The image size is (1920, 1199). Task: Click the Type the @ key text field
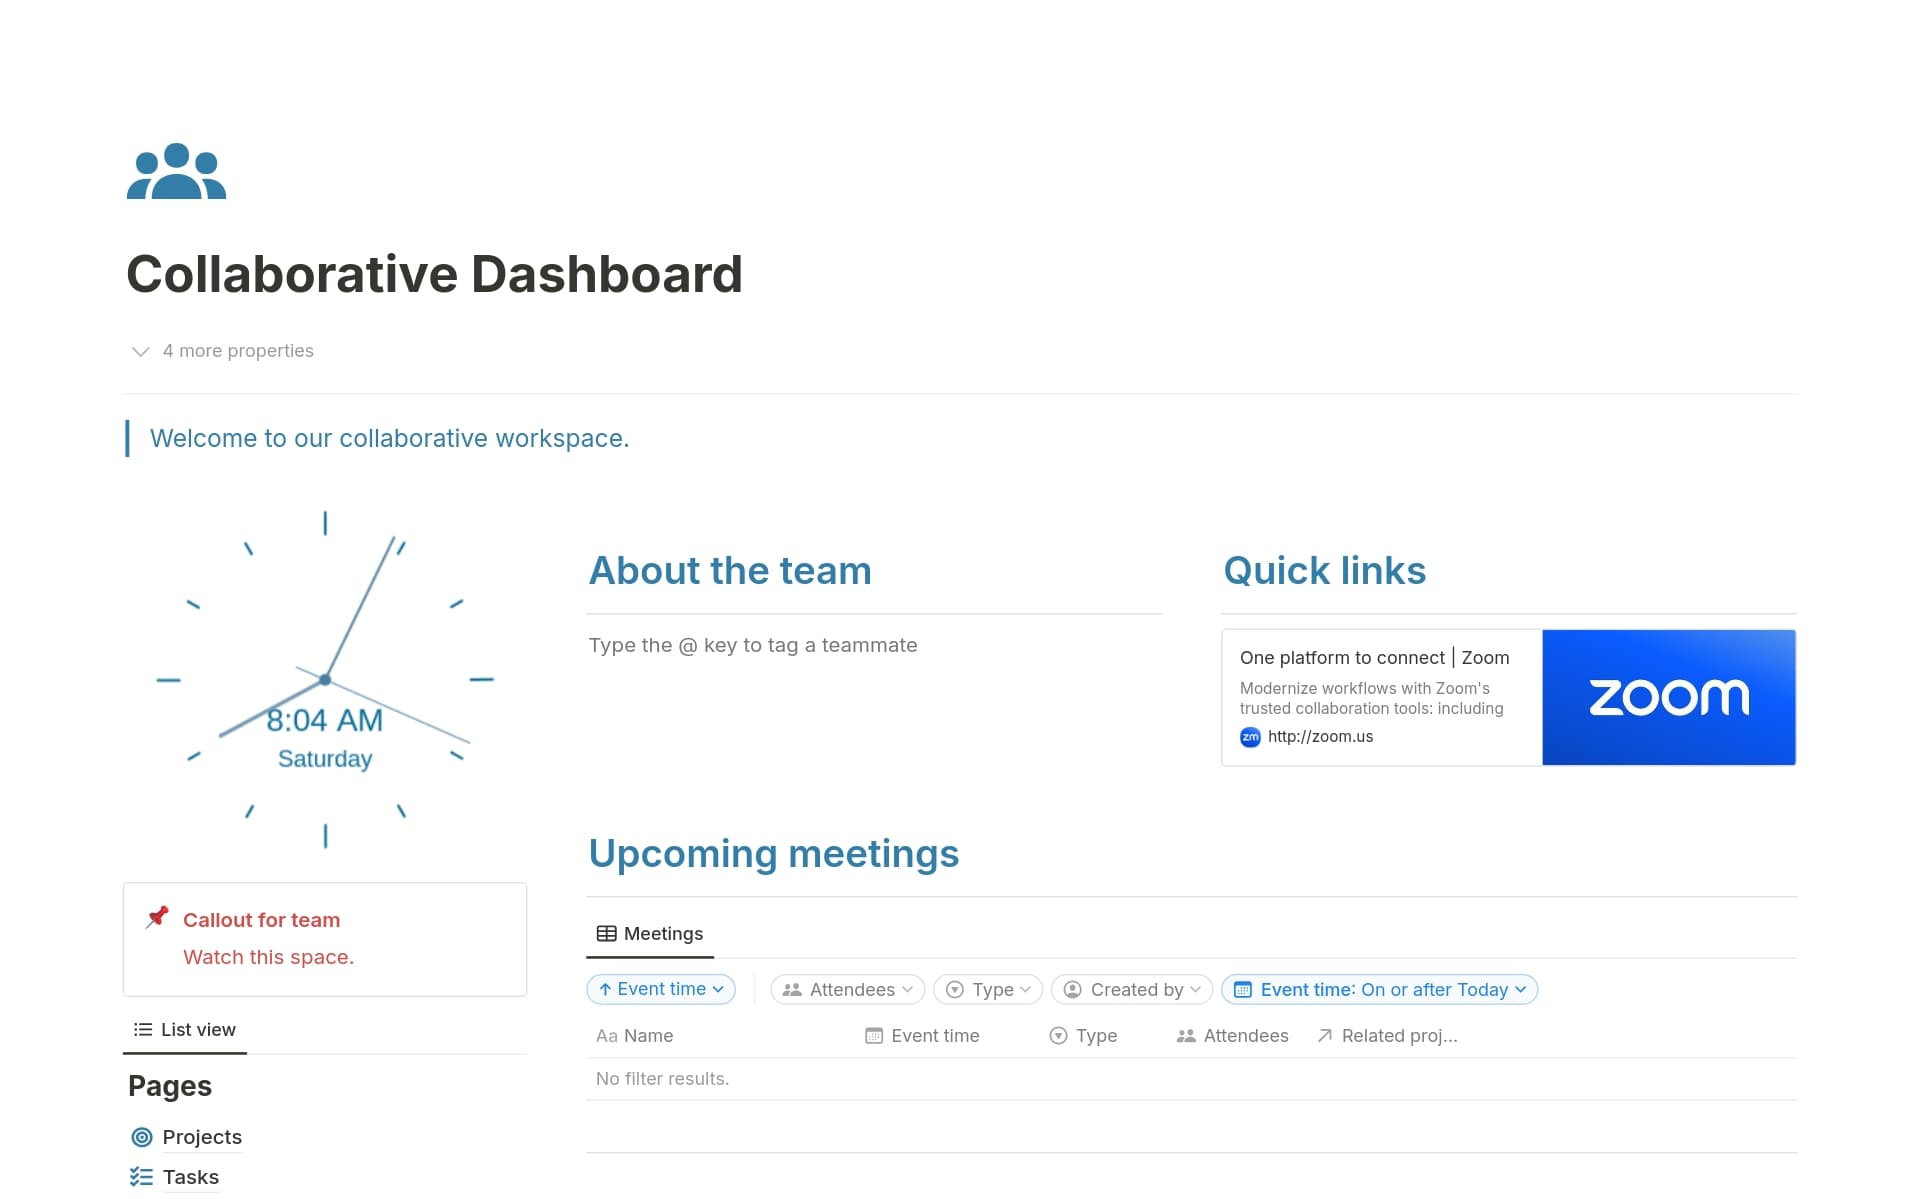pyautogui.click(x=752, y=645)
